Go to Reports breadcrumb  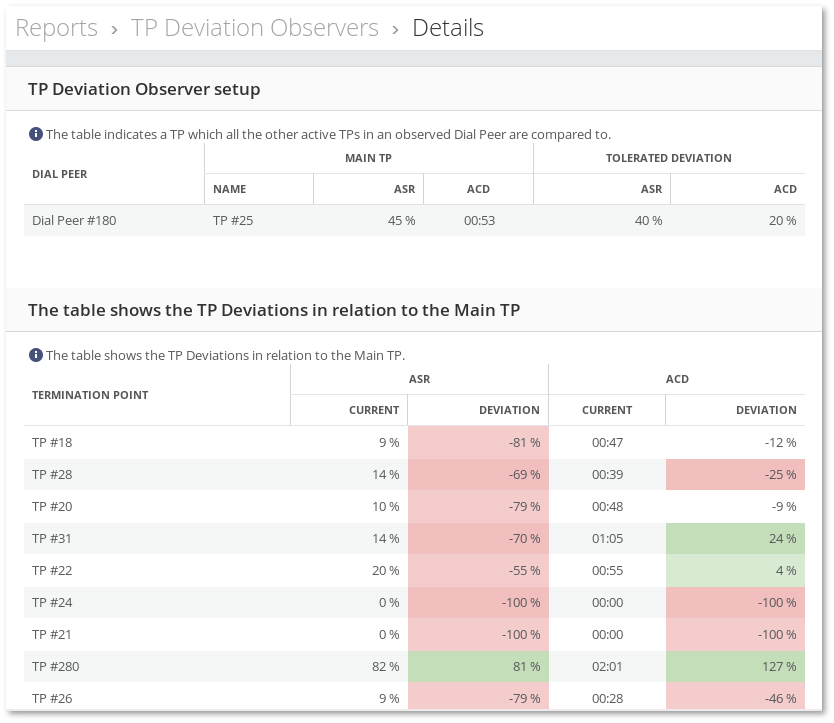[x=57, y=28]
